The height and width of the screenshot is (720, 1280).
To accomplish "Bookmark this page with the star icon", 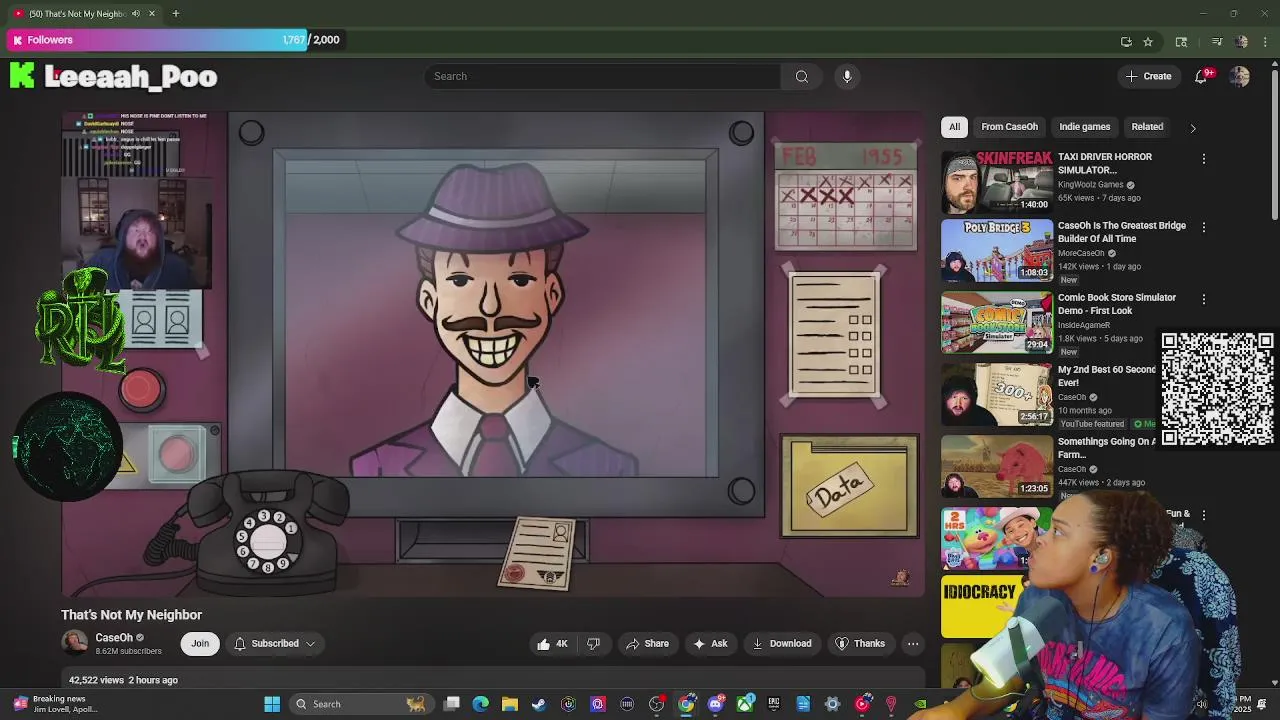I will 1148,42.
